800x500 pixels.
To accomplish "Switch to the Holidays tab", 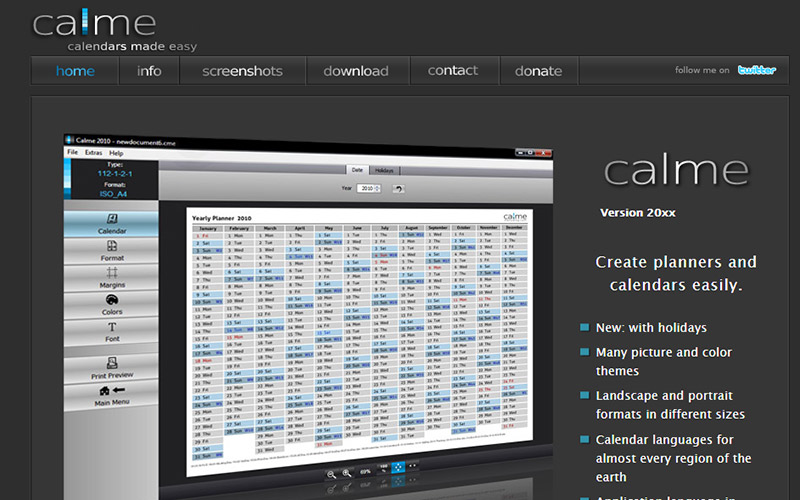I will pyautogui.click(x=384, y=170).
